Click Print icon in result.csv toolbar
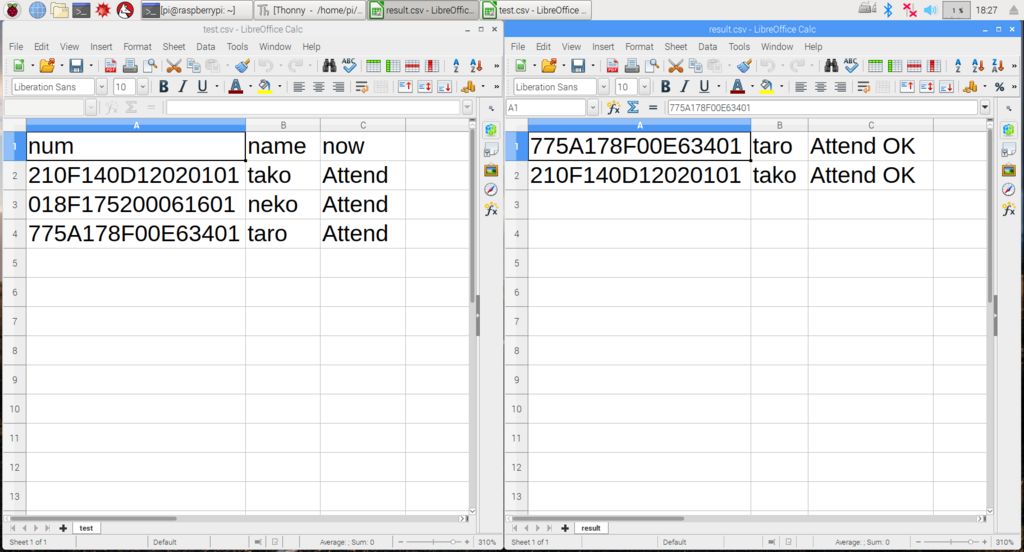Image resolution: width=1024 pixels, height=552 pixels. (631, 66)
